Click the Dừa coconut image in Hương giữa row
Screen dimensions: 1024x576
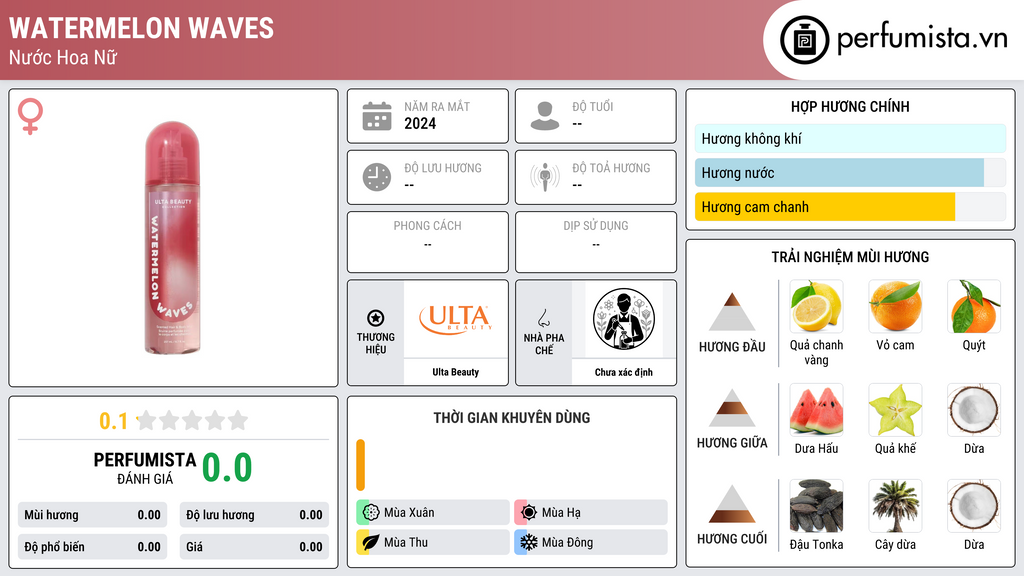click(x=974, y=410)
